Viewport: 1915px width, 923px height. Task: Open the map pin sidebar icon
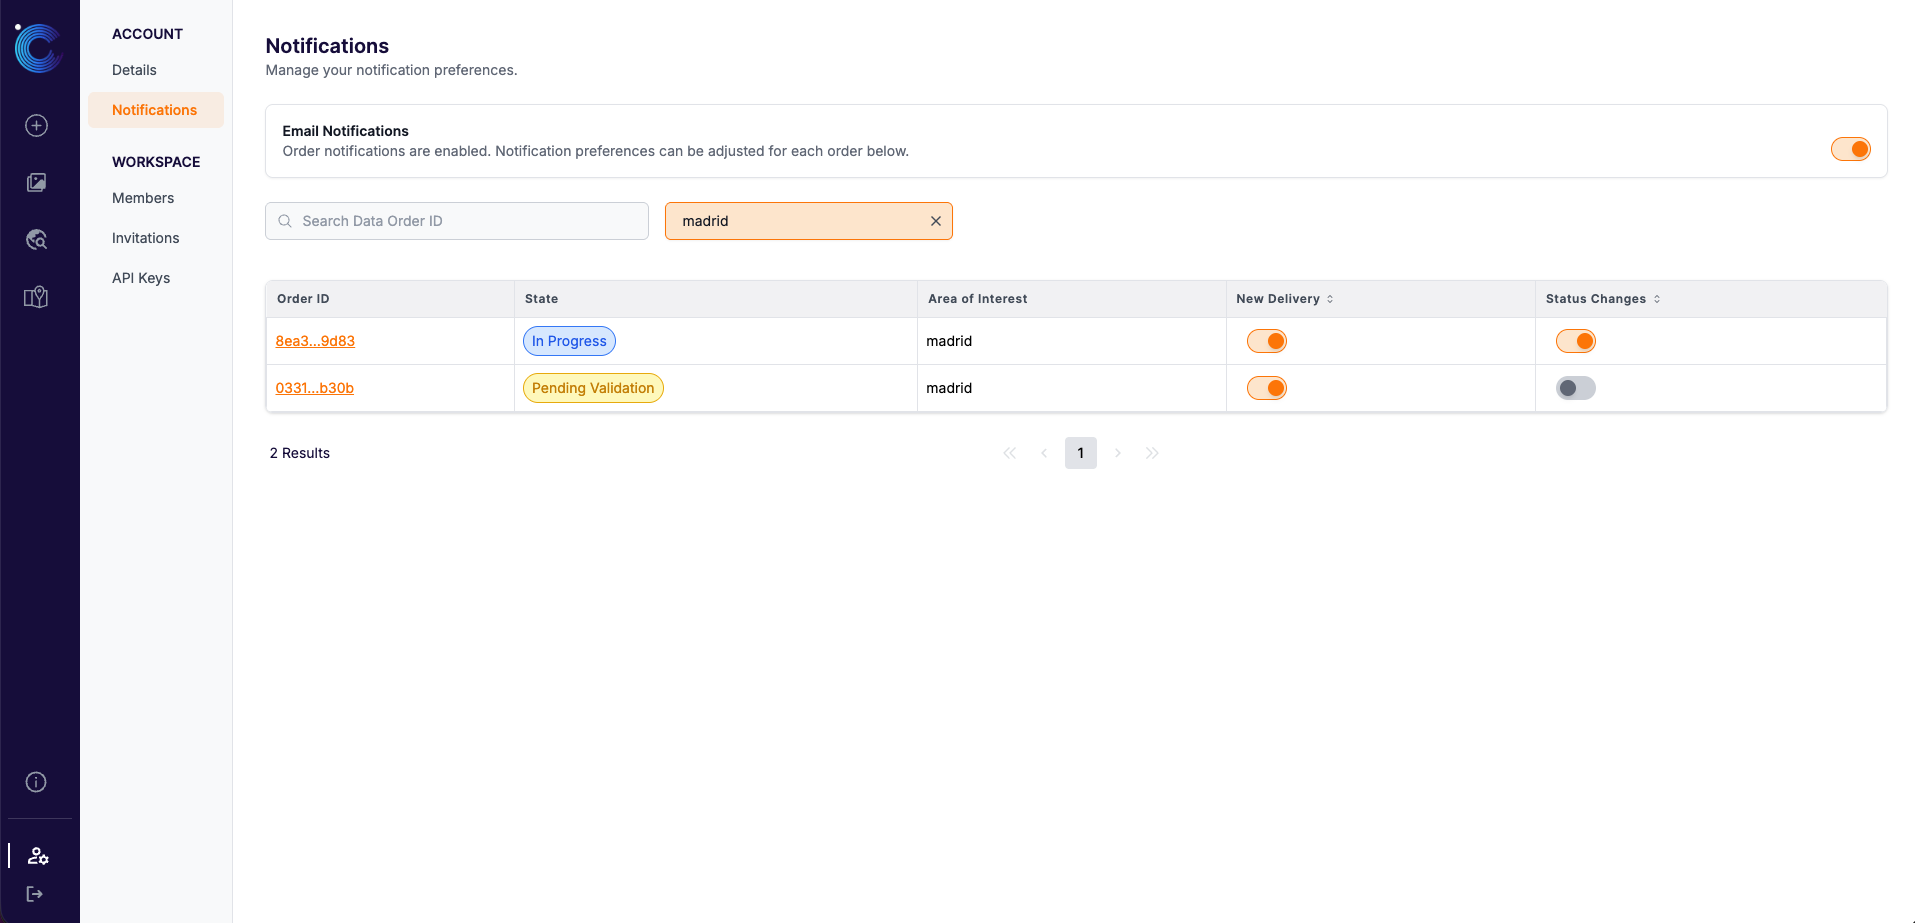(x=36, y=297)
